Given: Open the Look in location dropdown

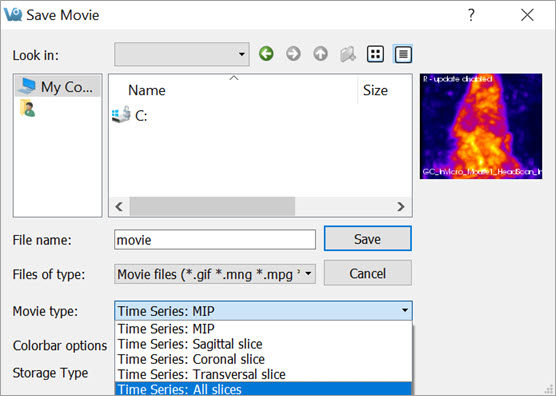Looking at the screenshot, I should (182, 54).
